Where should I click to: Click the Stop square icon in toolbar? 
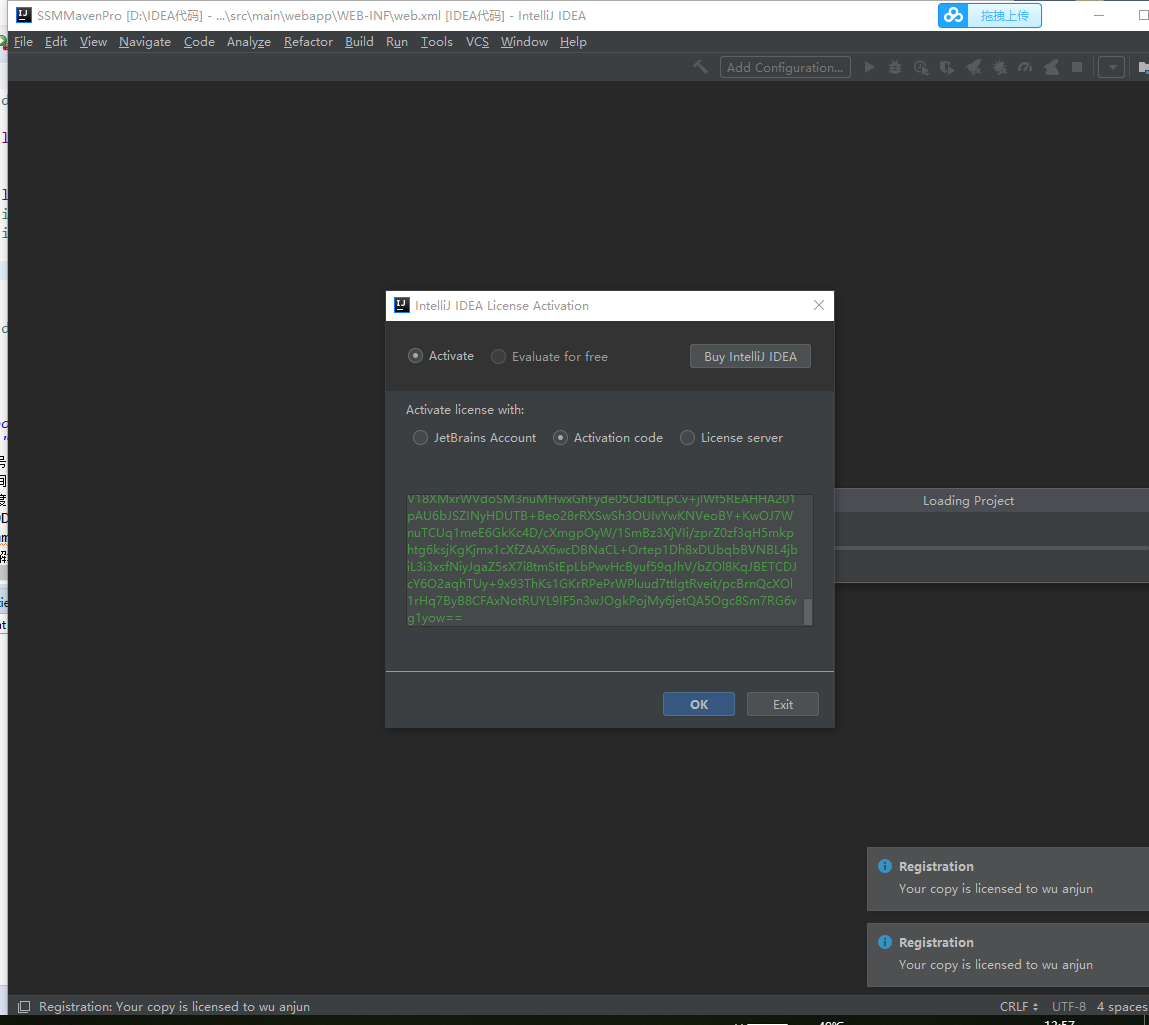pyautogui.click(x=1077, y=67)
